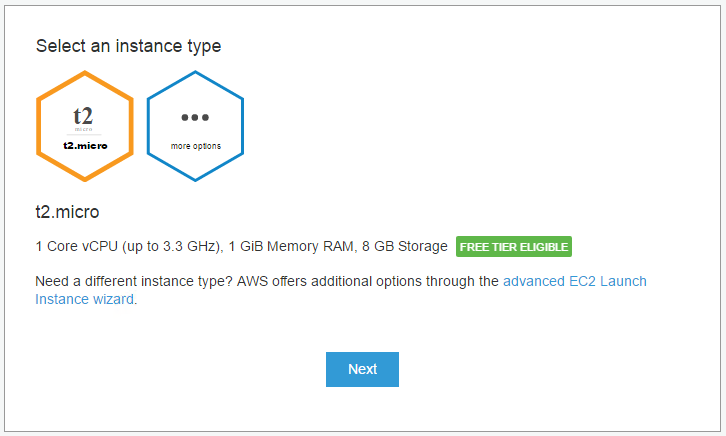Screen dimensions: 726x436
Task: Select the "more options" label under the dots
Action: [x=195, y=146]
